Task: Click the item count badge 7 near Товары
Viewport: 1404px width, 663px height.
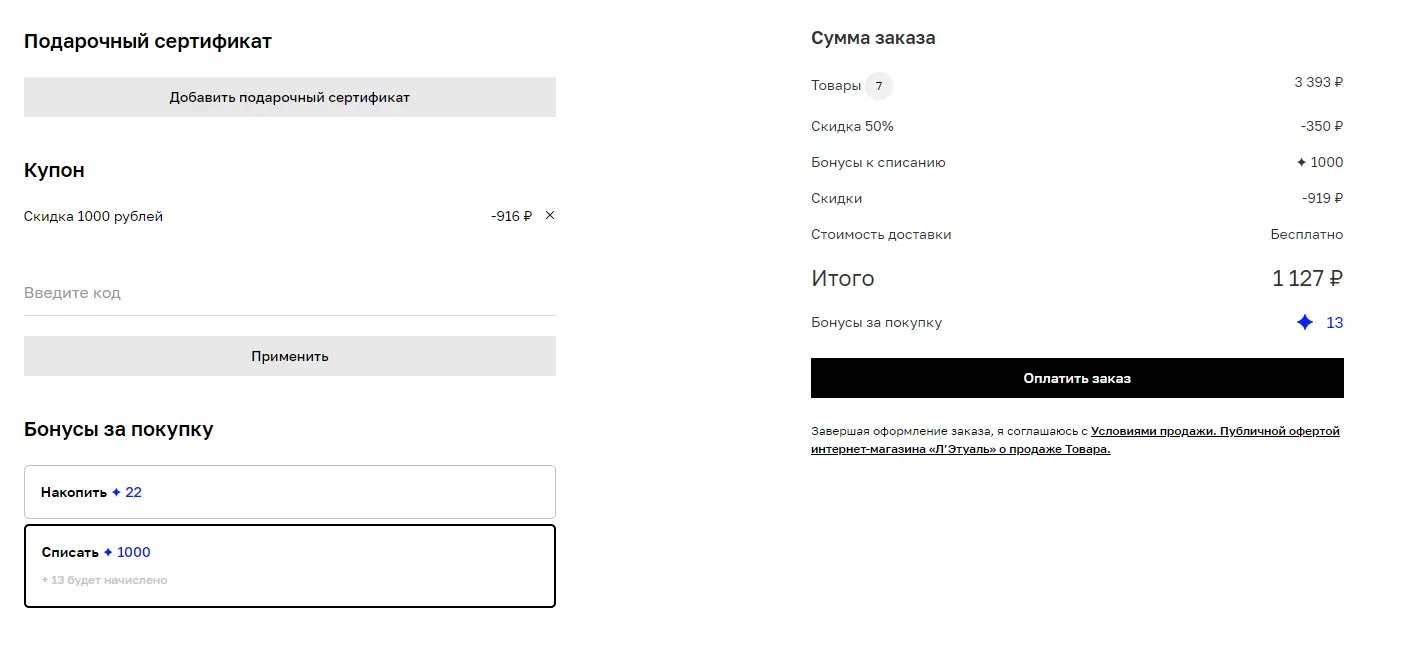Action: coord(879,86)
